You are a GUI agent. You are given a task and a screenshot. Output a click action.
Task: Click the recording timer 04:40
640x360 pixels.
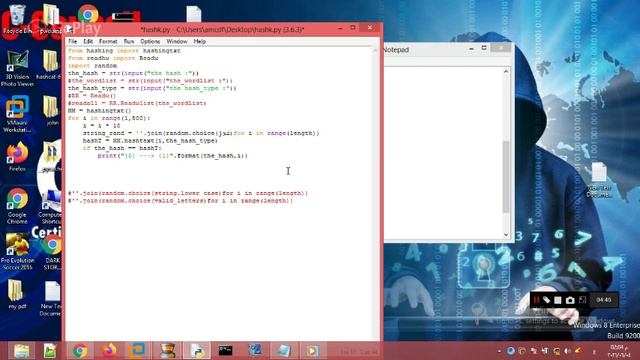point(604,300)
